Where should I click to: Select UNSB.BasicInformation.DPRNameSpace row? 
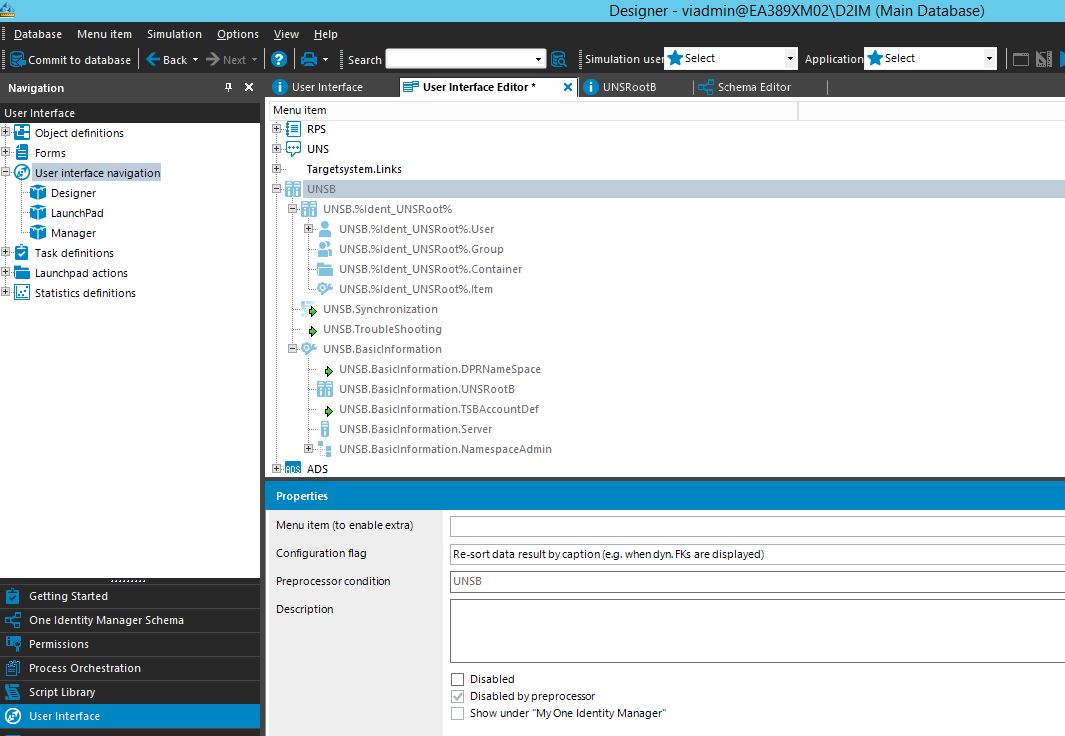pos(439,369)
